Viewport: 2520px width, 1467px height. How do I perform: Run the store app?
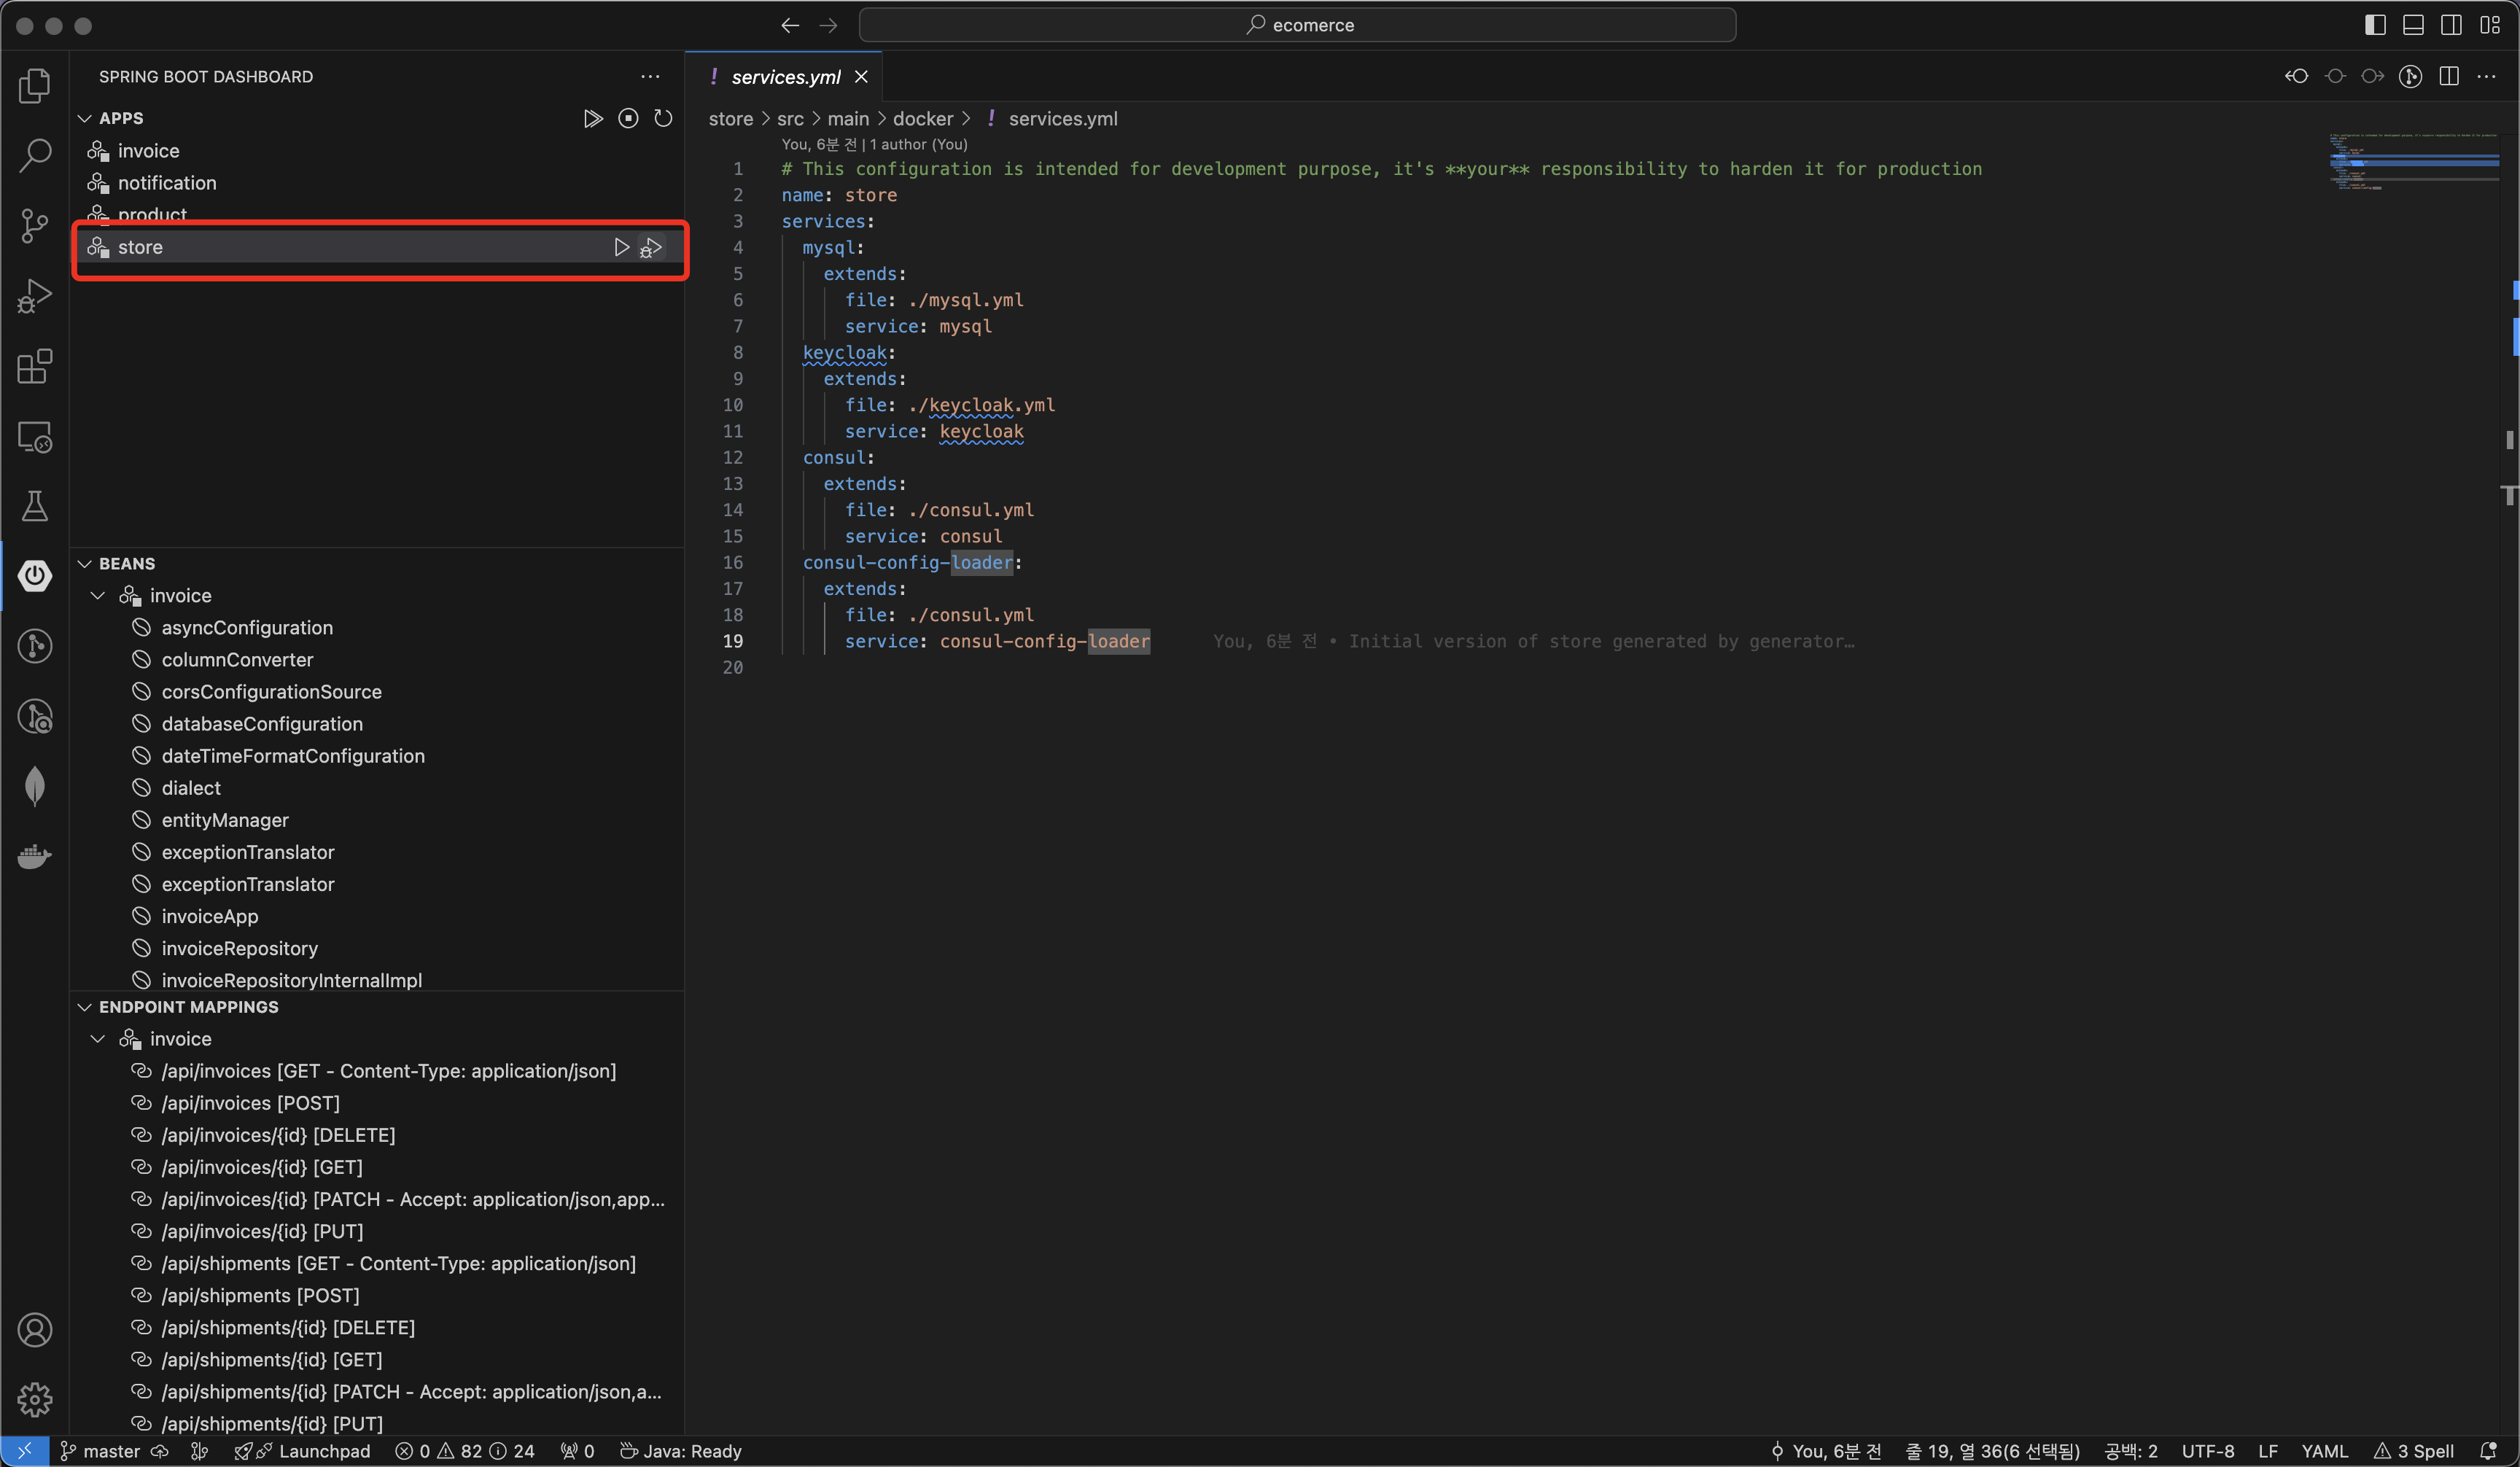tap(621, 247)
